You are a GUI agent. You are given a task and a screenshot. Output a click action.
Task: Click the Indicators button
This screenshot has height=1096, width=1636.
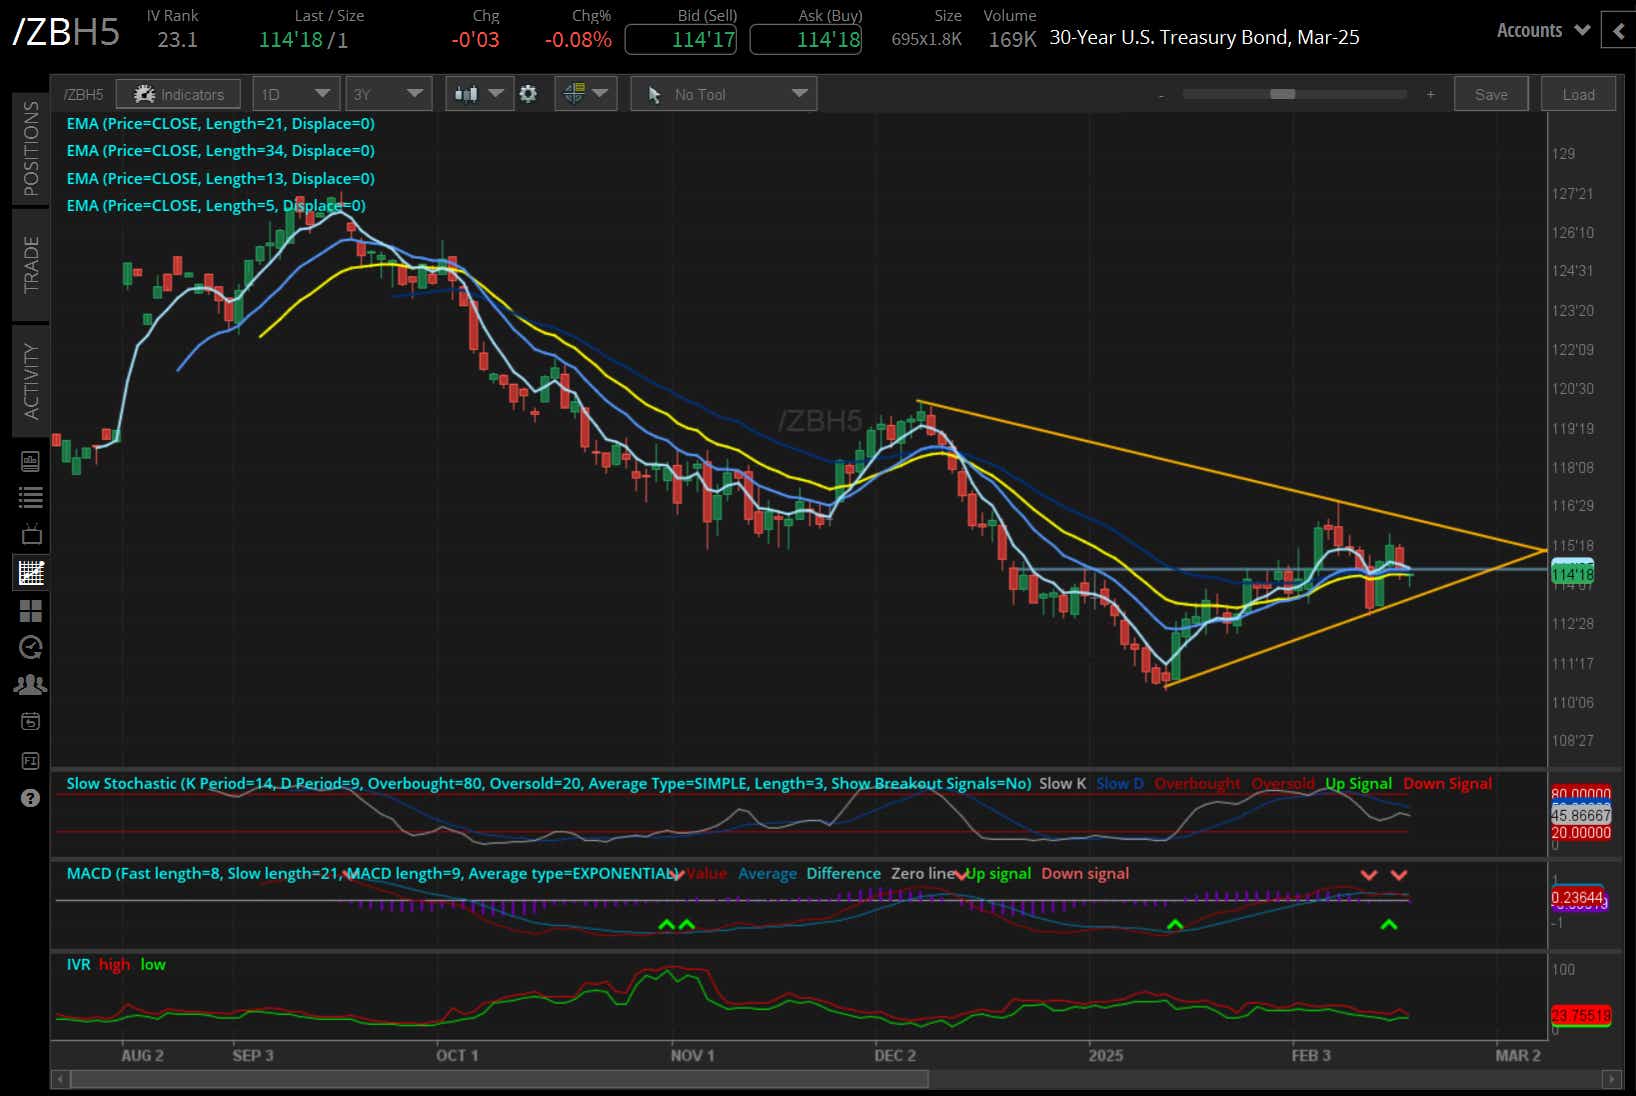coord(178,93)
